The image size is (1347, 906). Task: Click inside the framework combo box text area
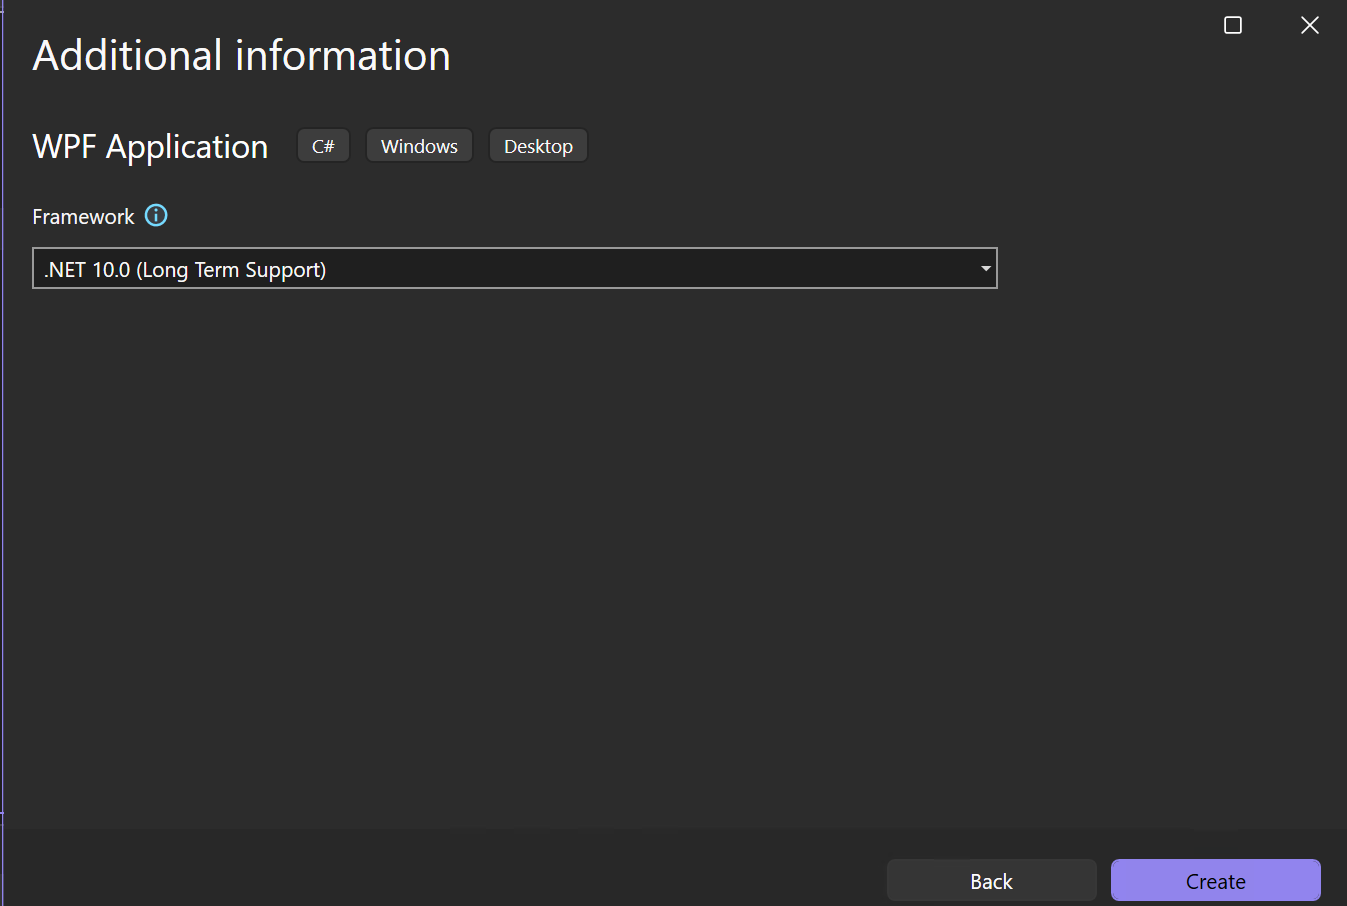coord(400,268)
